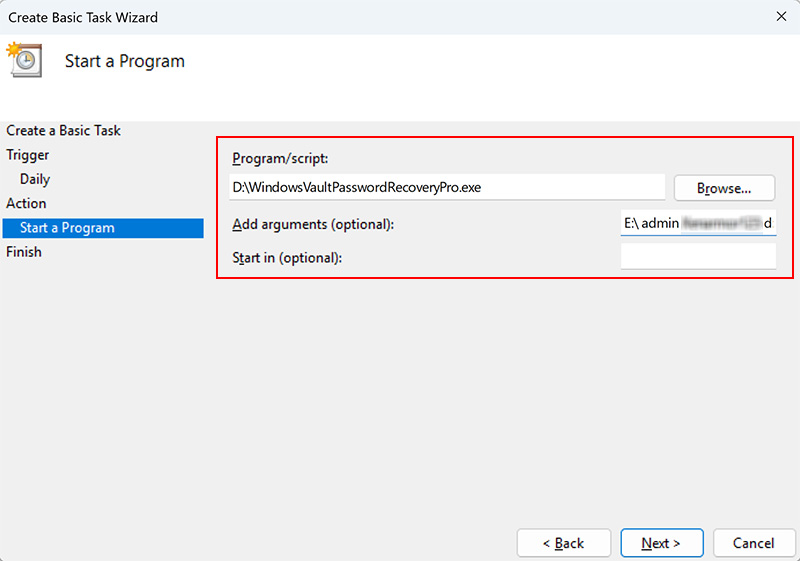Click the empty Start in field
Image resolution: width=800 pixels, height=561 pixels.
click(698, 257)
